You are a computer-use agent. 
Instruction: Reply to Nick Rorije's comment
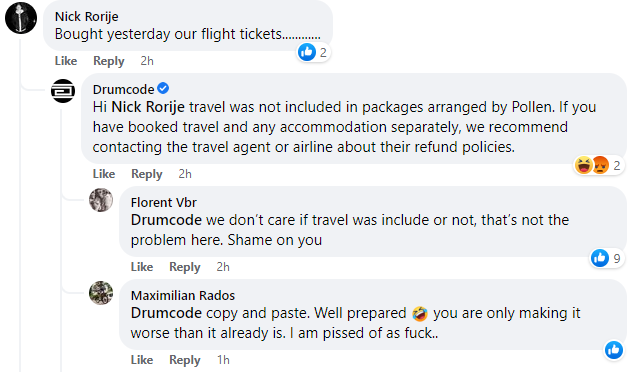[x=109, y=61]
